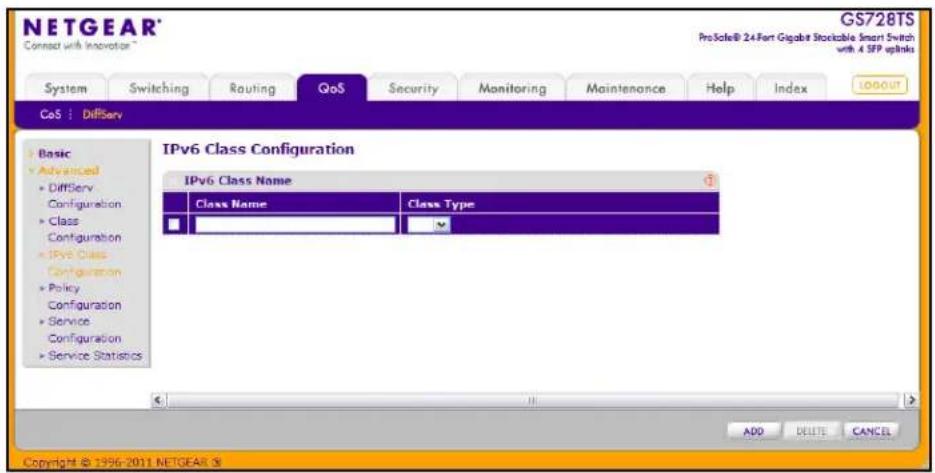Switch to the Switching tab
This screenshot has width=935, height=473.
[159, 88]
